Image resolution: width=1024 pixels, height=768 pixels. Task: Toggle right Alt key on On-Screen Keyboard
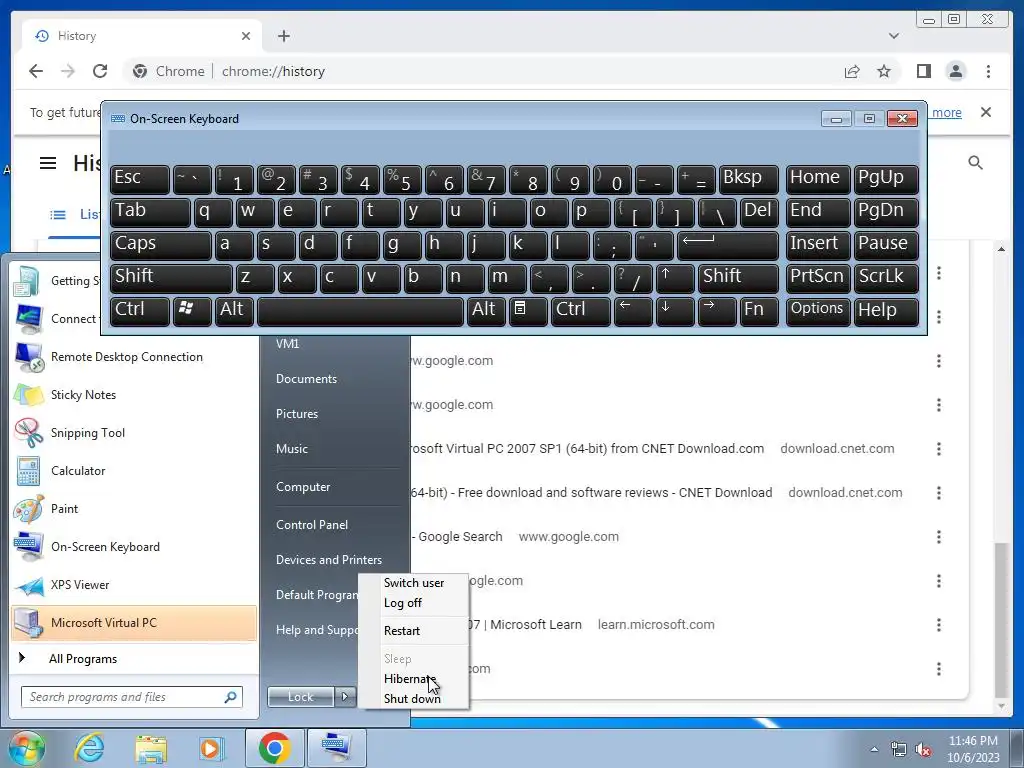(x=486, y=310)
